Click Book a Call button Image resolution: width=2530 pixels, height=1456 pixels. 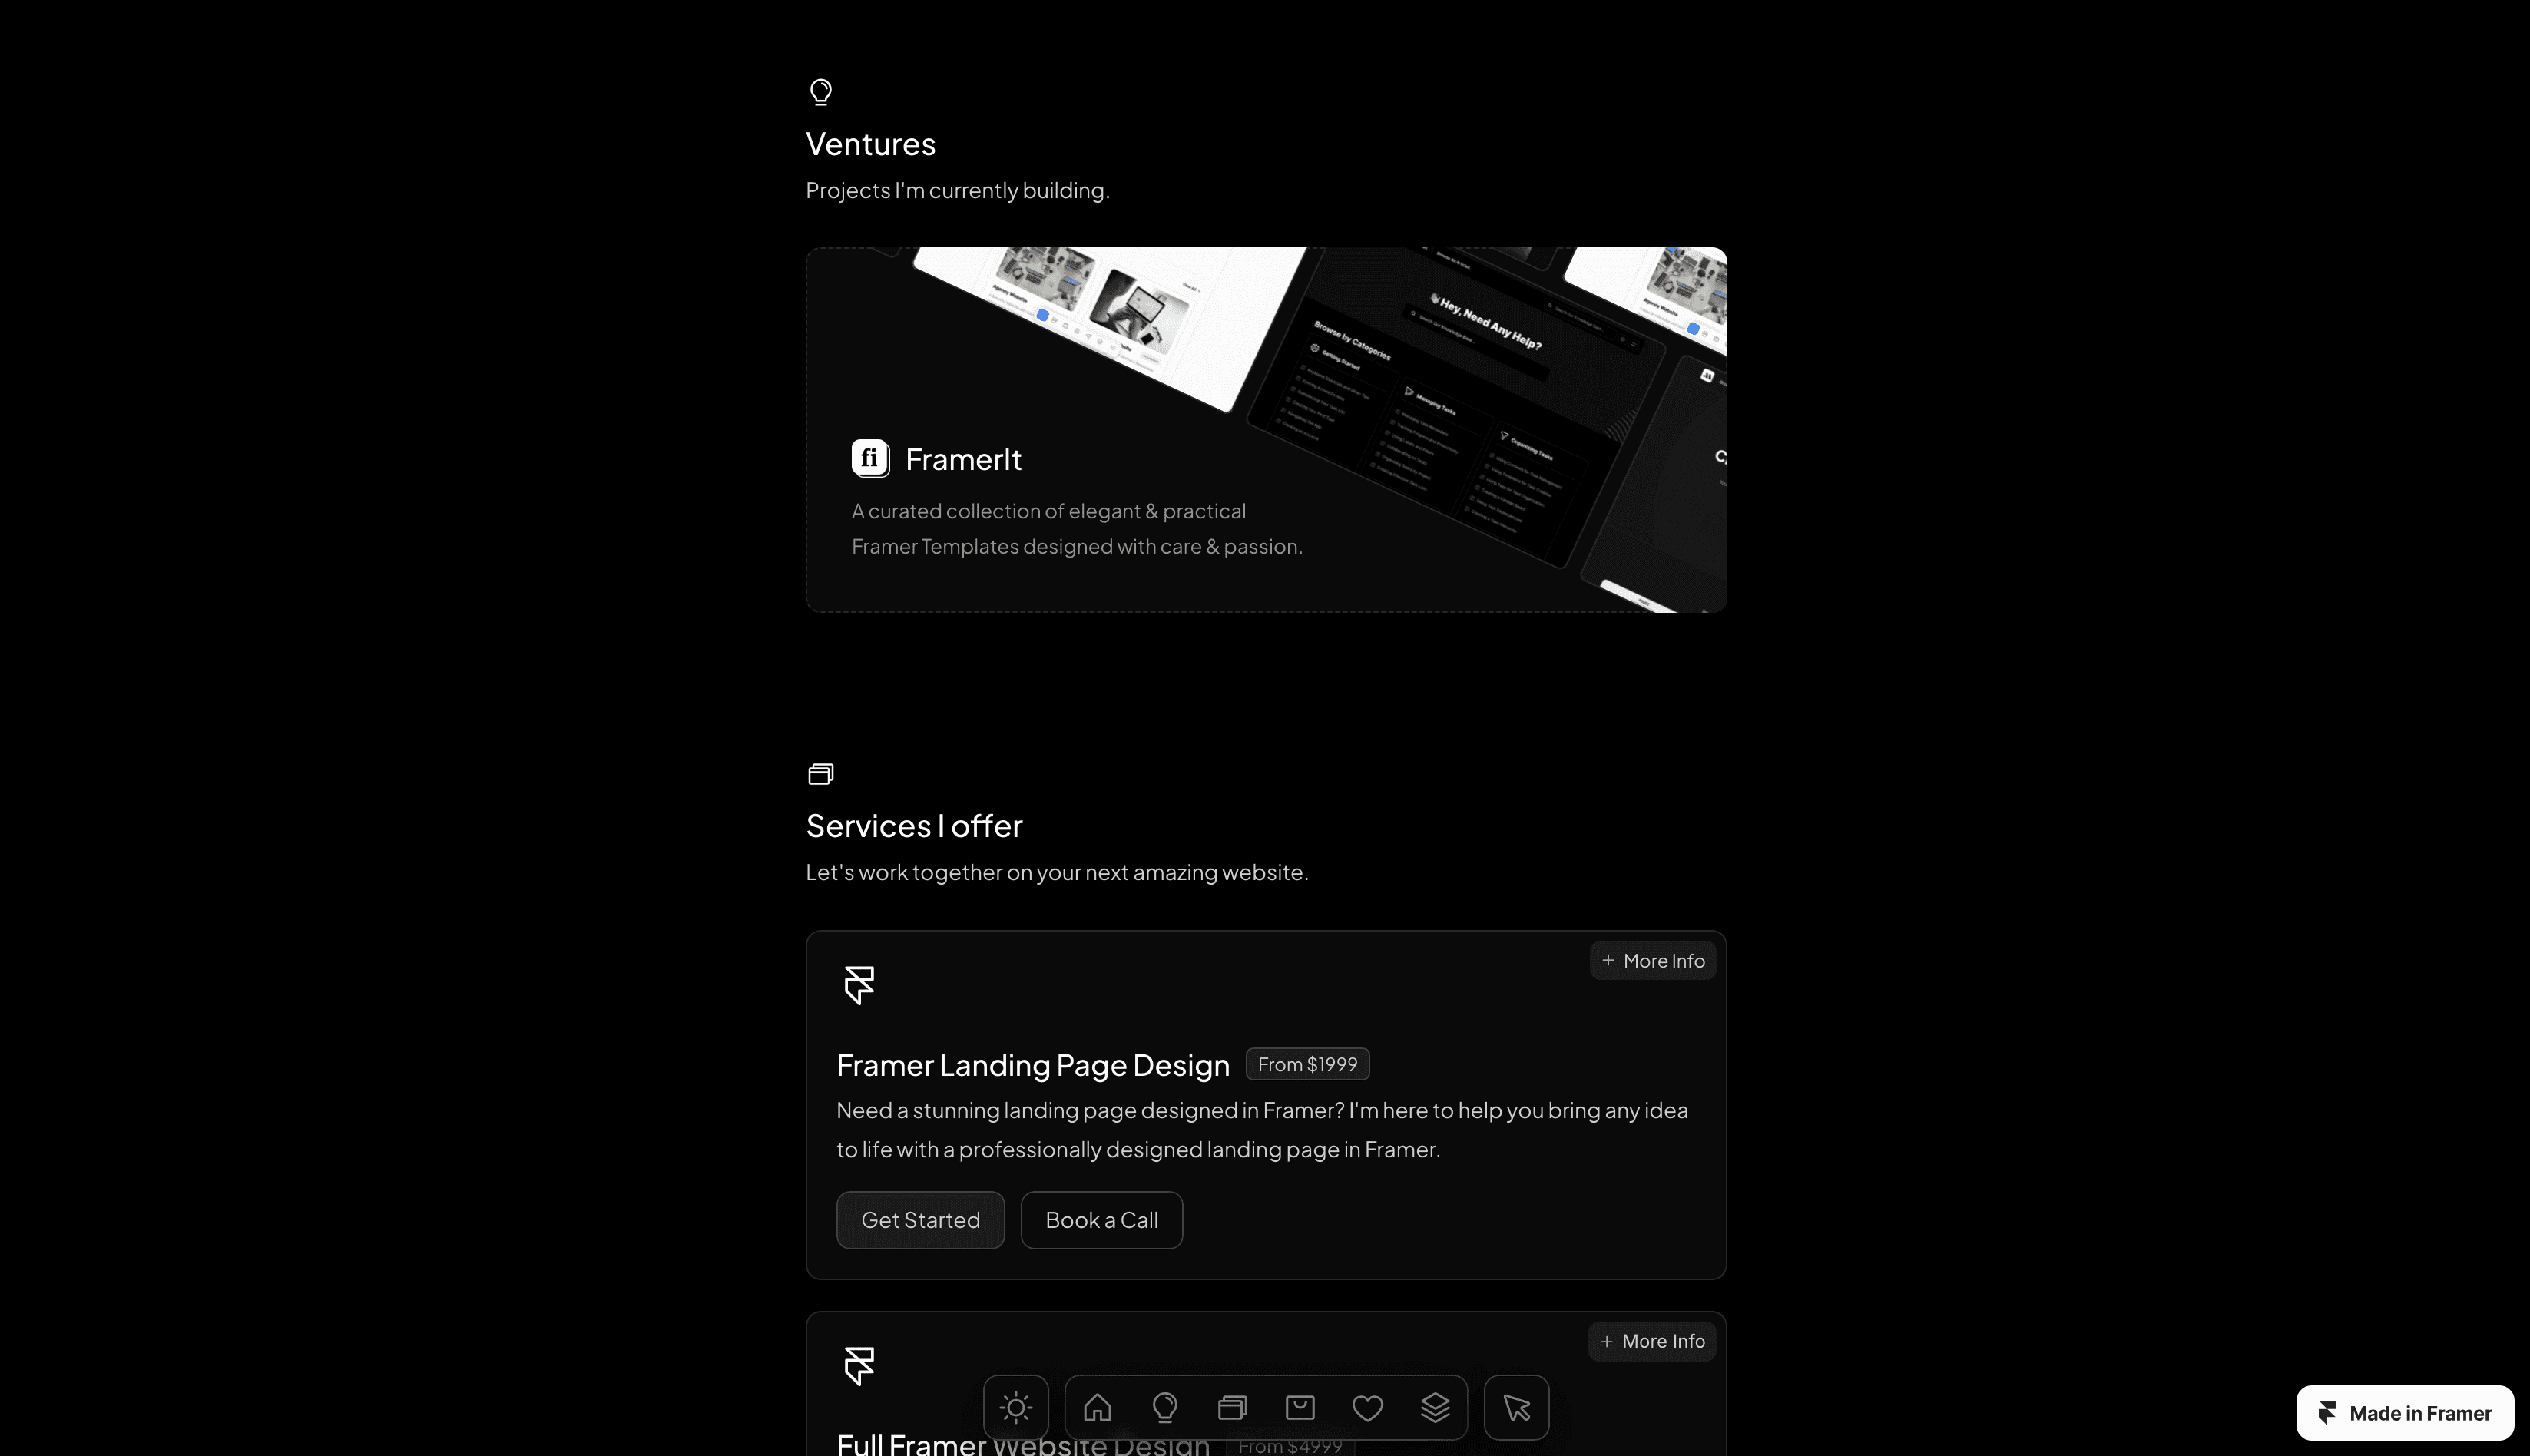coord(1101,1220)
